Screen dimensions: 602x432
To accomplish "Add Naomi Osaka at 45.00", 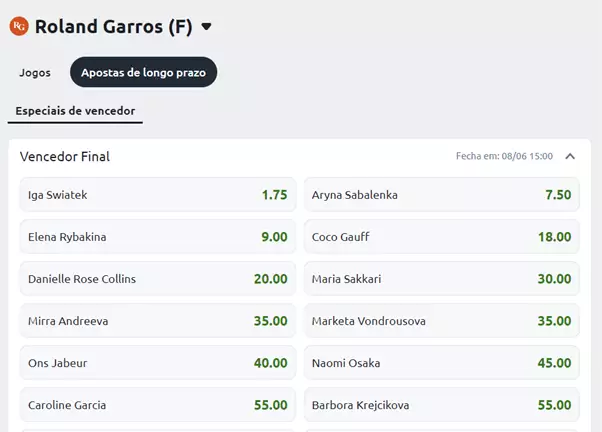I will (442, 363).
